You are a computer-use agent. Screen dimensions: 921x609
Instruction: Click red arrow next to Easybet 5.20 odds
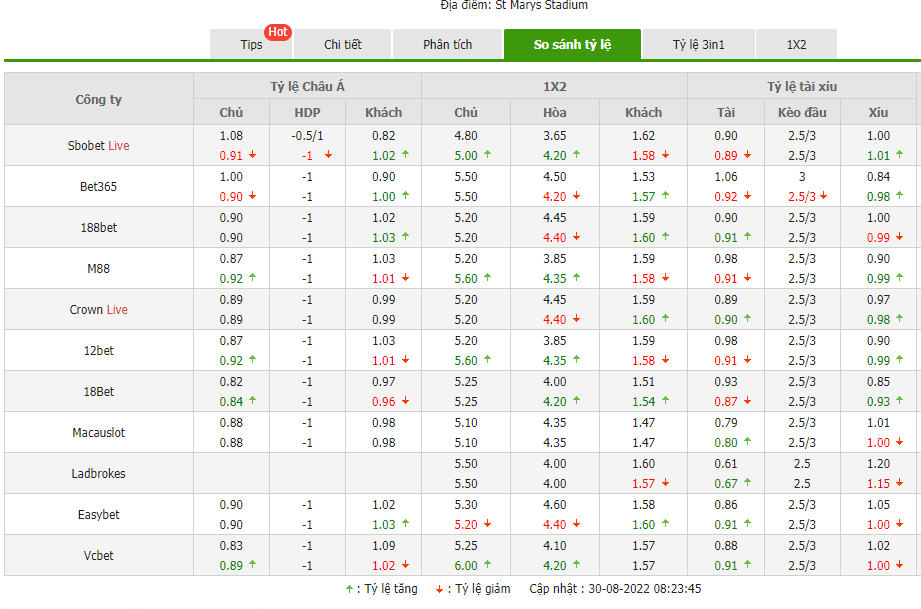[487, 524]
